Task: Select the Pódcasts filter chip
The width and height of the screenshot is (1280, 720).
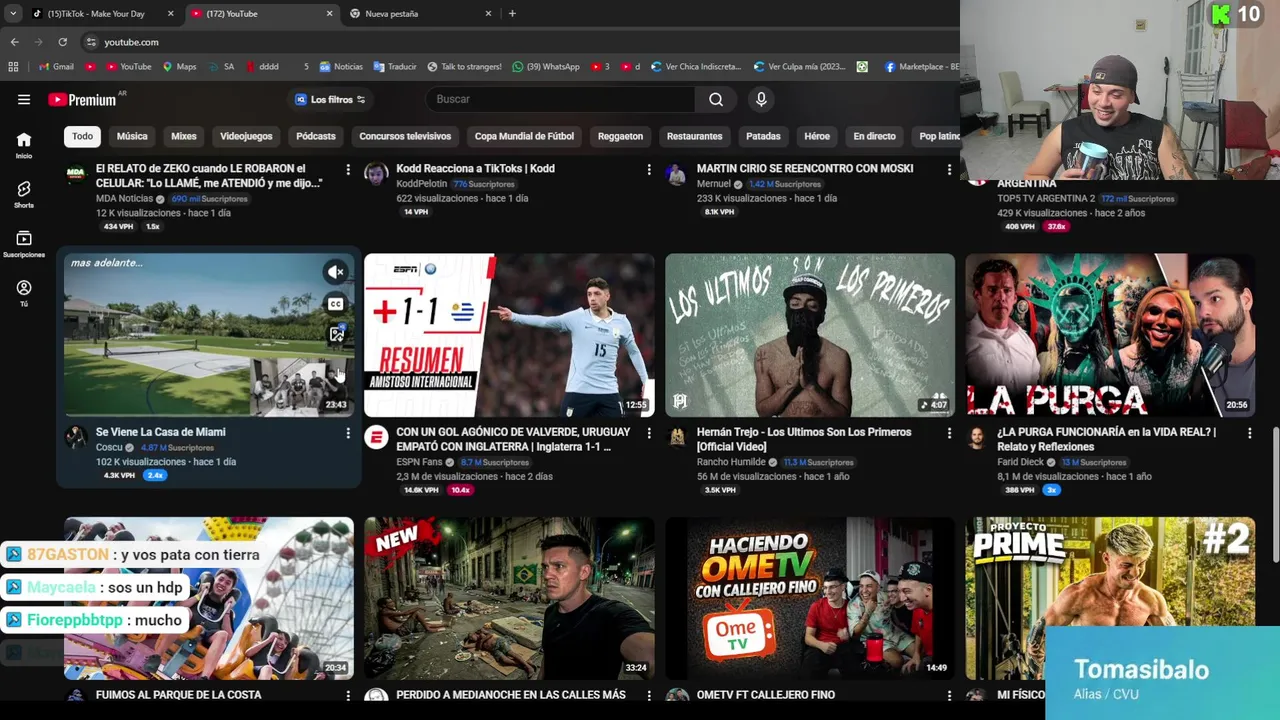Action: [x=316, y=136]
